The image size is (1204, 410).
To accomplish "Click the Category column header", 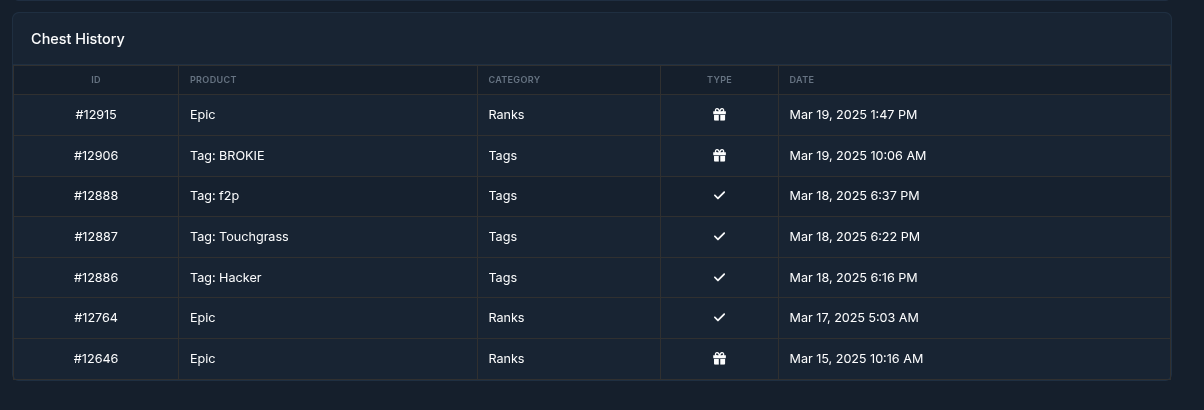I will 514,80.
